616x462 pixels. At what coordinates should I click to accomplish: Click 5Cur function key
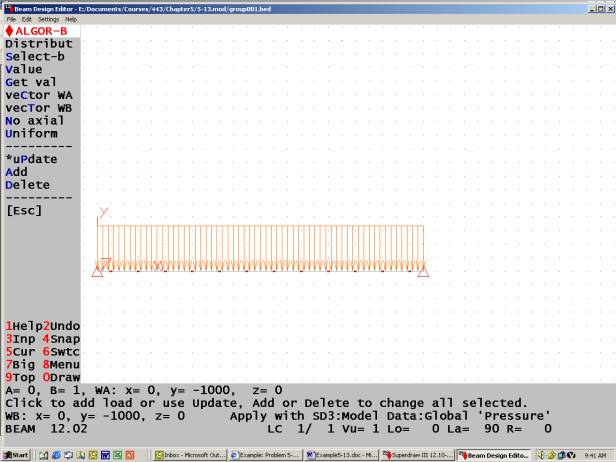(x=20, y=352)
